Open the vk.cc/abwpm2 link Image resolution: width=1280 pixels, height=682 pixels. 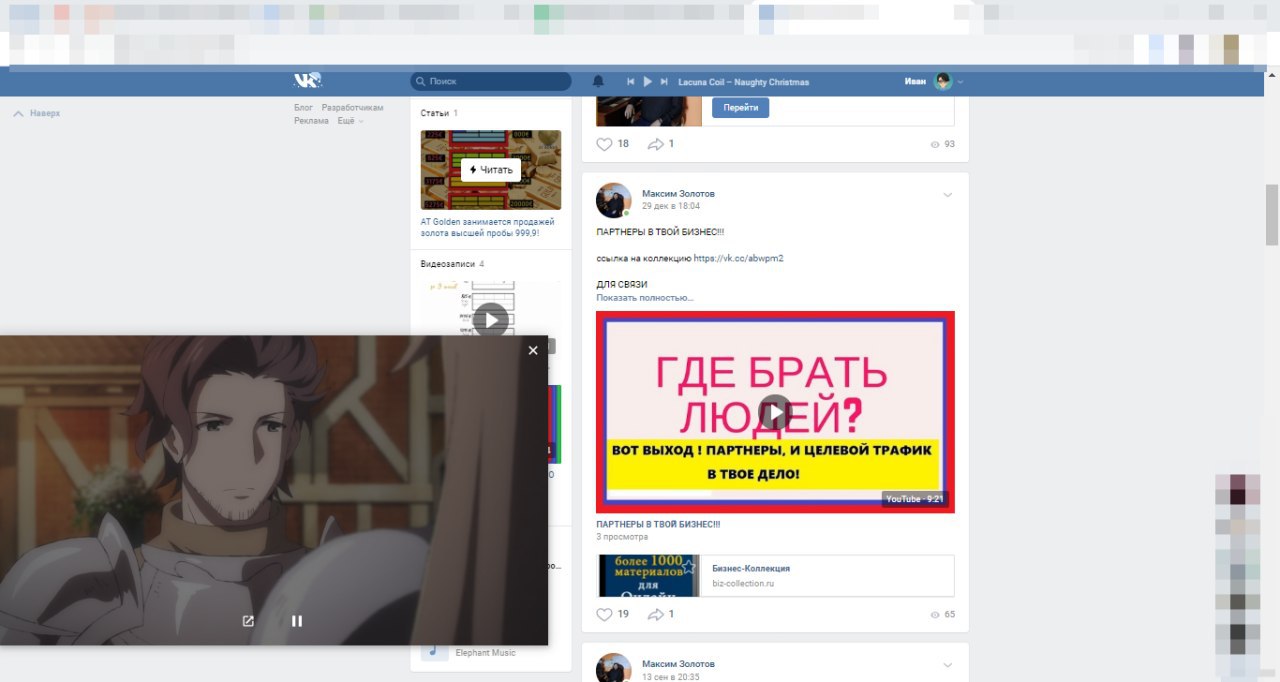pos(738,258)
